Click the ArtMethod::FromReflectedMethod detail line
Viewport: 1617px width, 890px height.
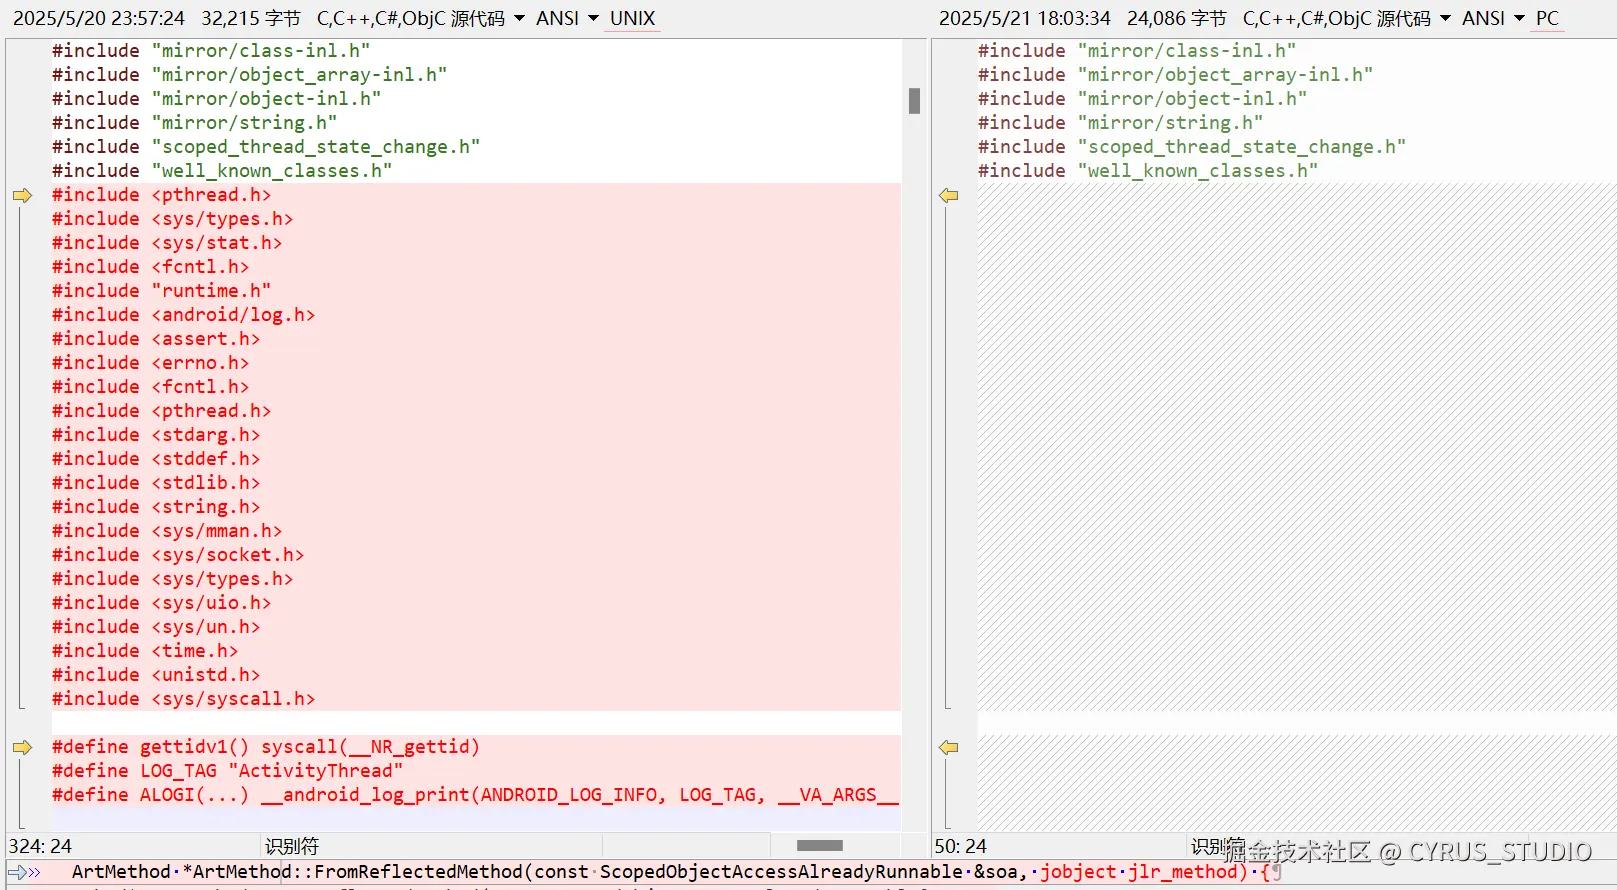[x=676, y=872]
